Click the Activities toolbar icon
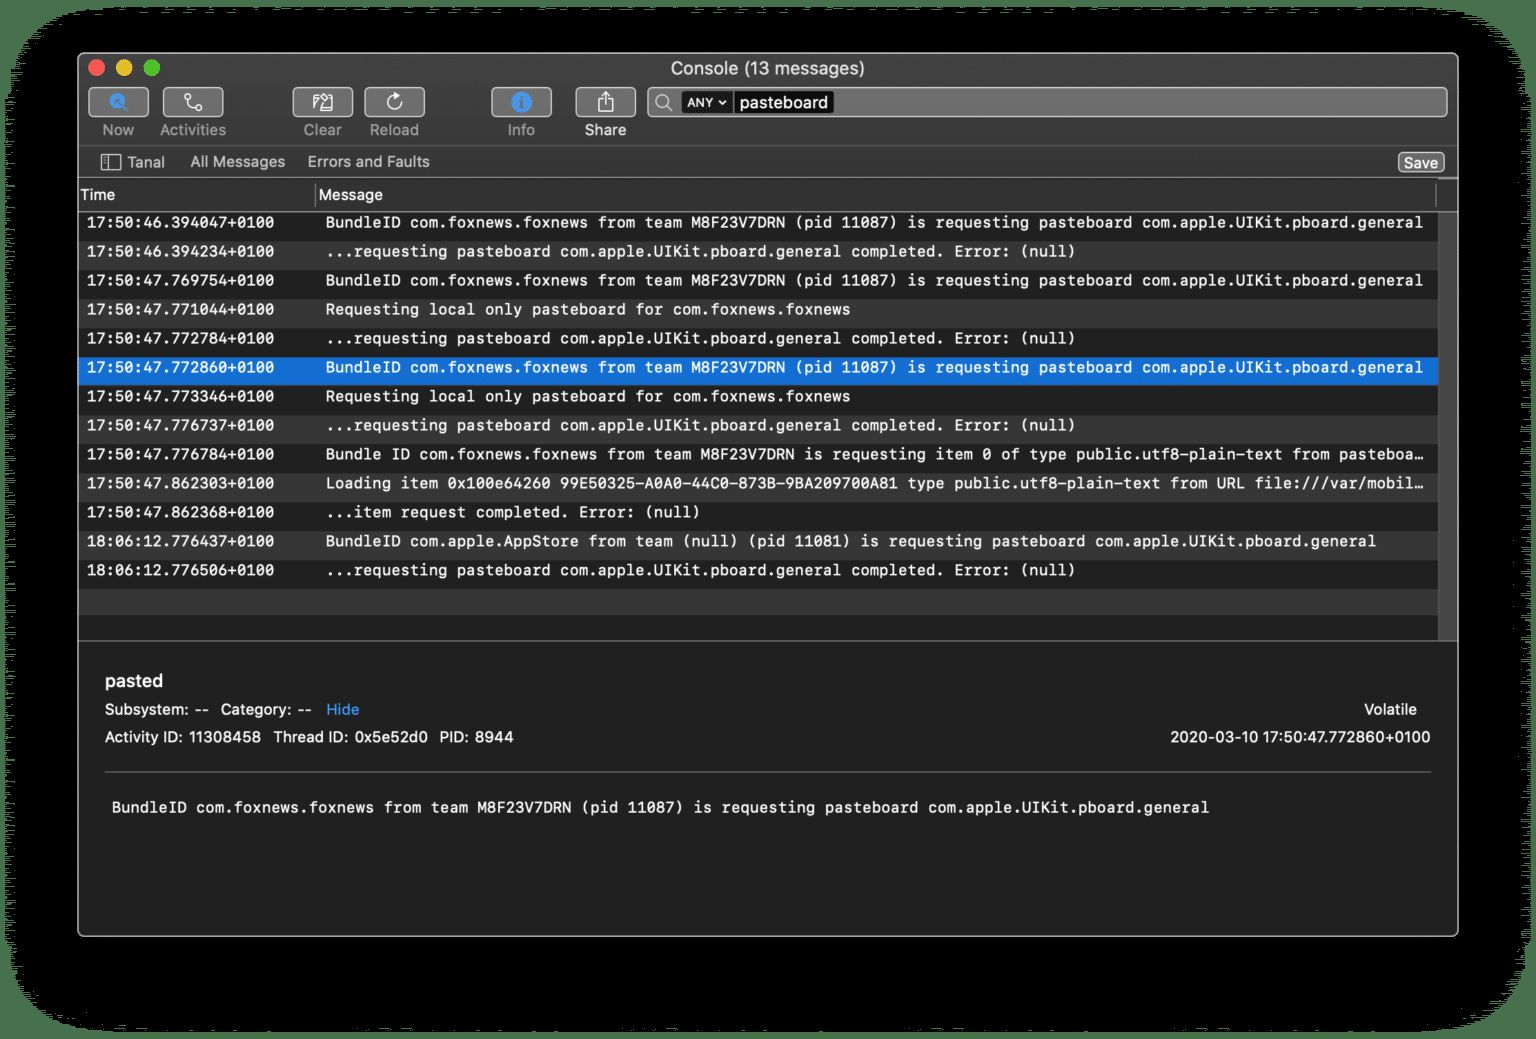This screenshot has height=1039, width=1536. tap(193, 103)
